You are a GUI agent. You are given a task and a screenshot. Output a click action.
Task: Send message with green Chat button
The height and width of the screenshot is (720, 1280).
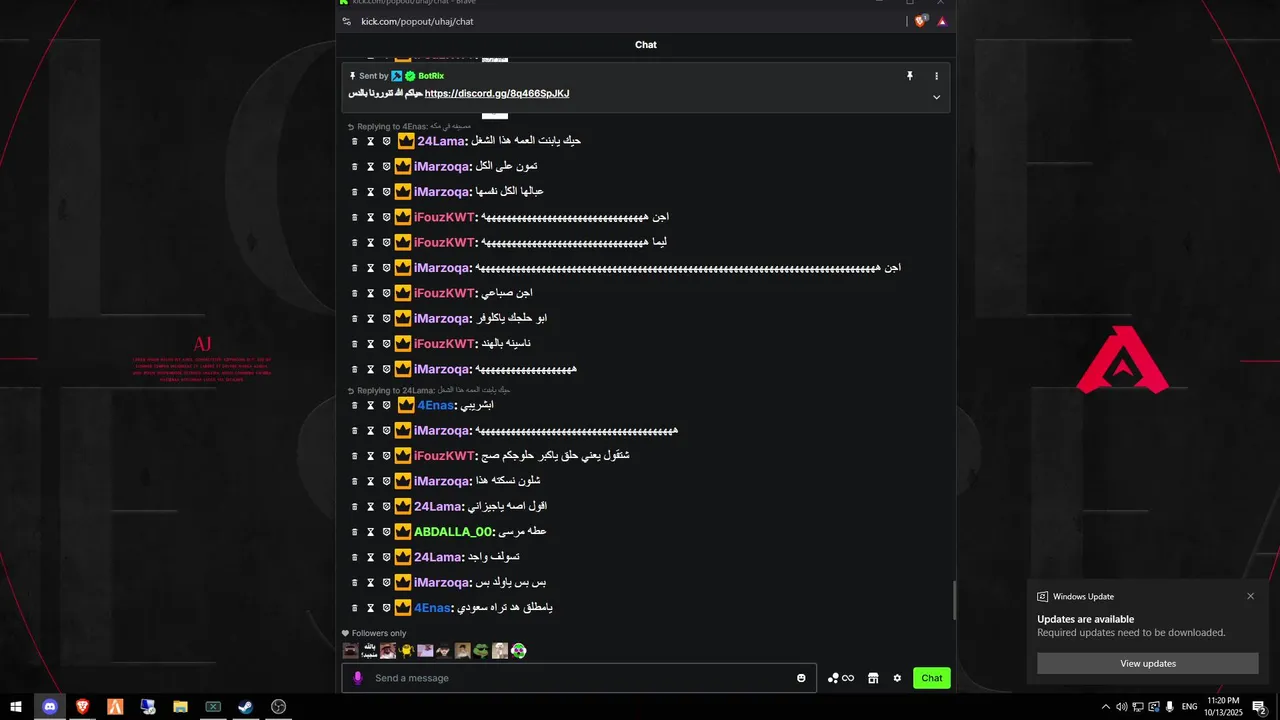pyautogui.click(x=932, y=678)
